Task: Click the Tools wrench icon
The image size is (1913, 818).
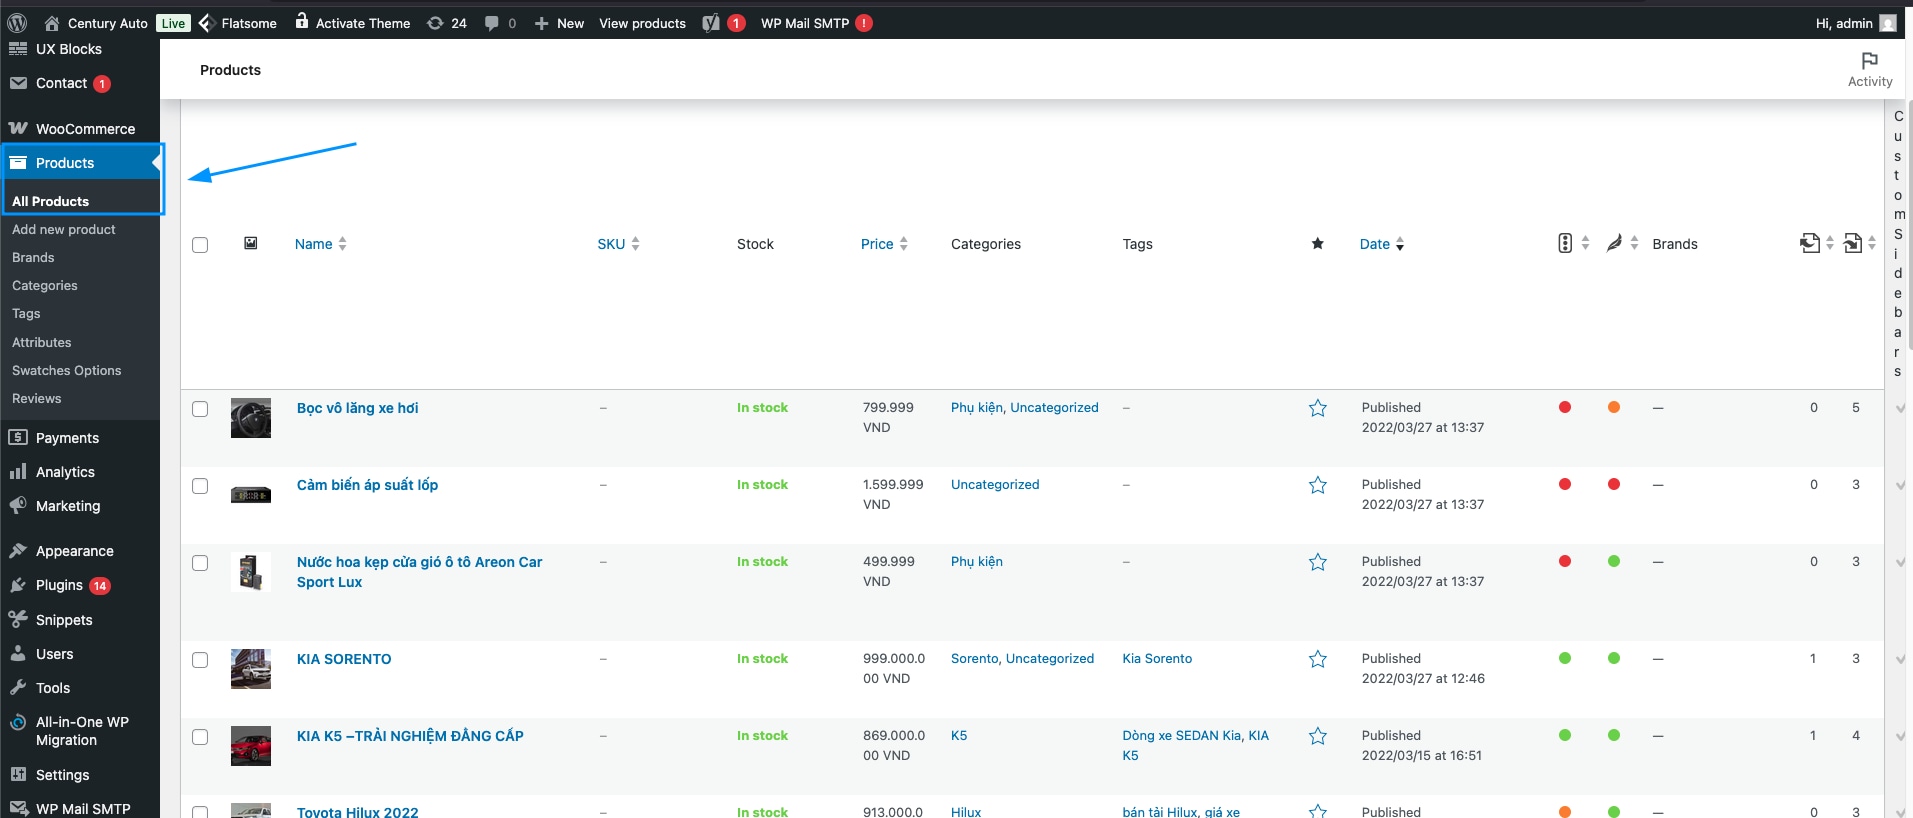Action: (x=18, y=688)
